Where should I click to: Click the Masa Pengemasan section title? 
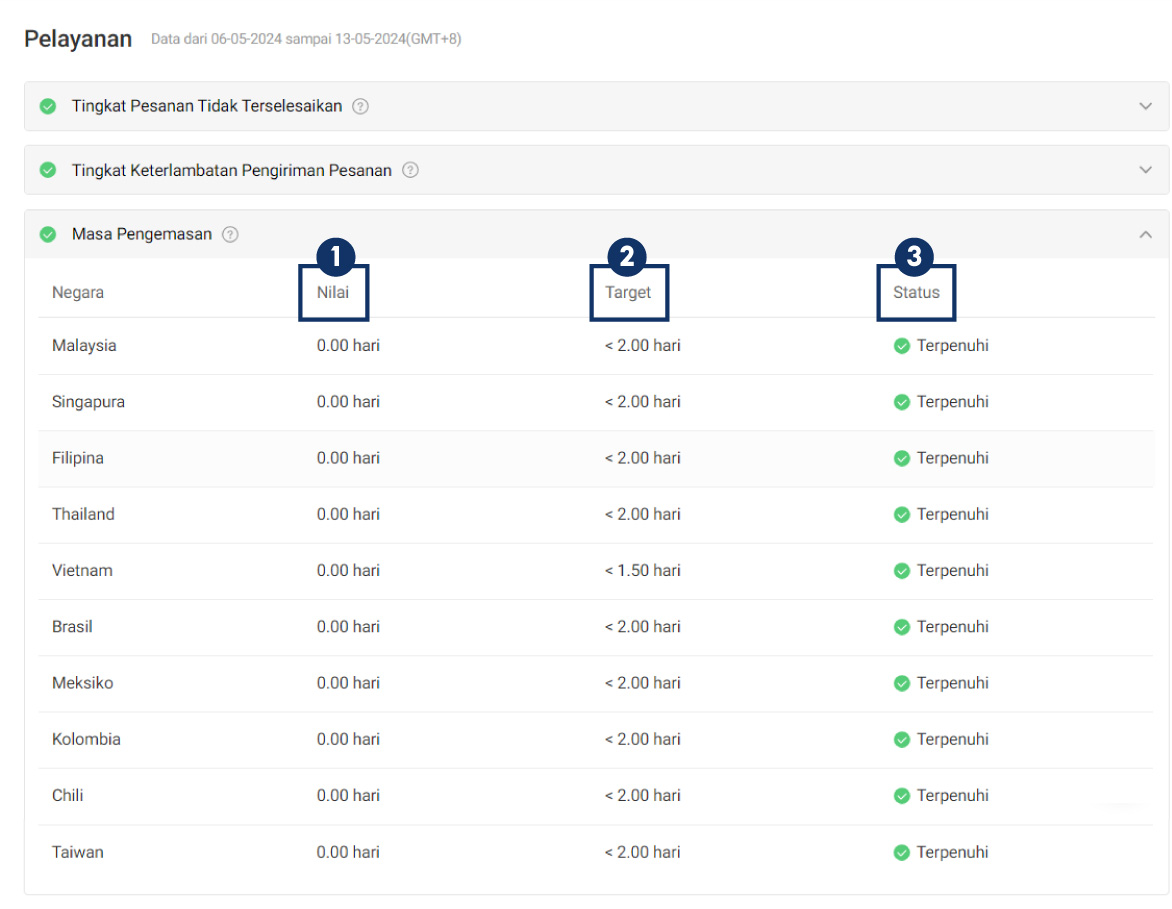pyautogui.click(x=142, y=234)
